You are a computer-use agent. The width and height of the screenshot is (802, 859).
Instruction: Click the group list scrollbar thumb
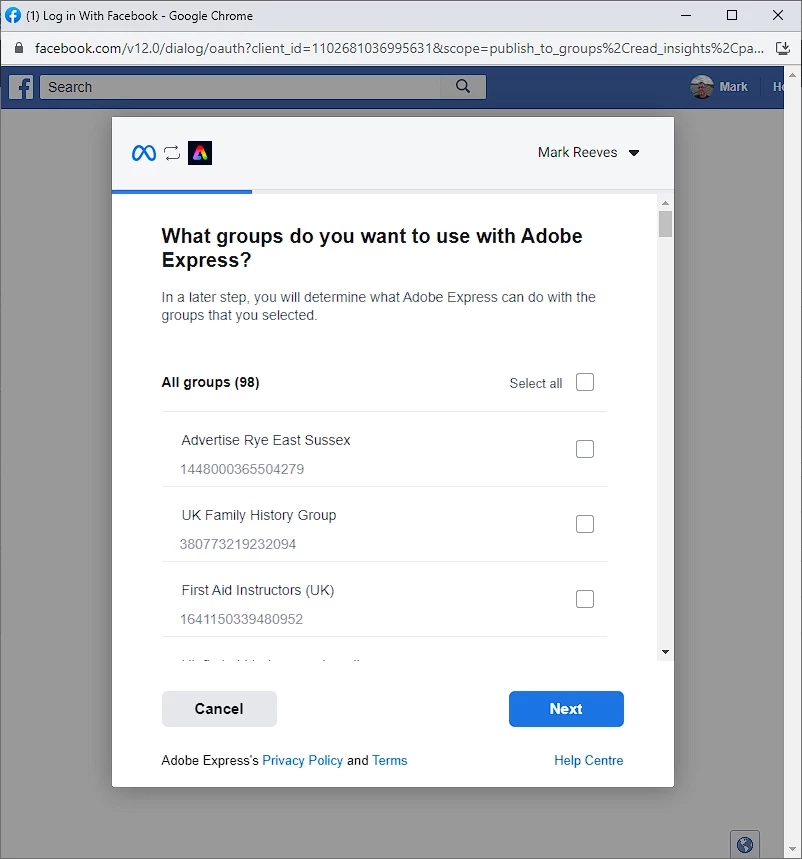click(x=665, y=224)
